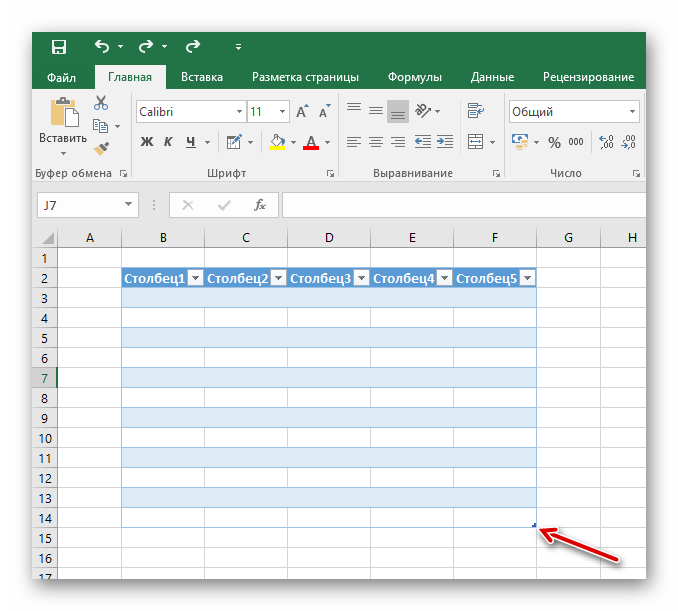Click the Name Box showing J7
Image resolution: width=678 pixels, height=611 pixels.
[88, 205]
